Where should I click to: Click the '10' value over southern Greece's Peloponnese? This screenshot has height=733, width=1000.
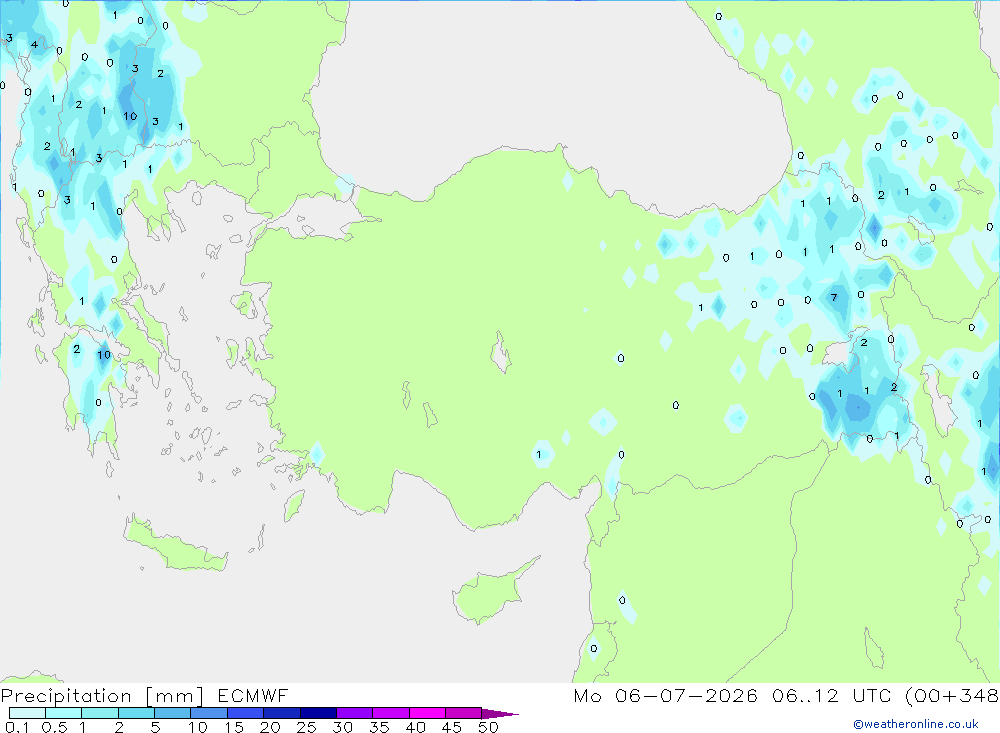click(x=104, y=355)
